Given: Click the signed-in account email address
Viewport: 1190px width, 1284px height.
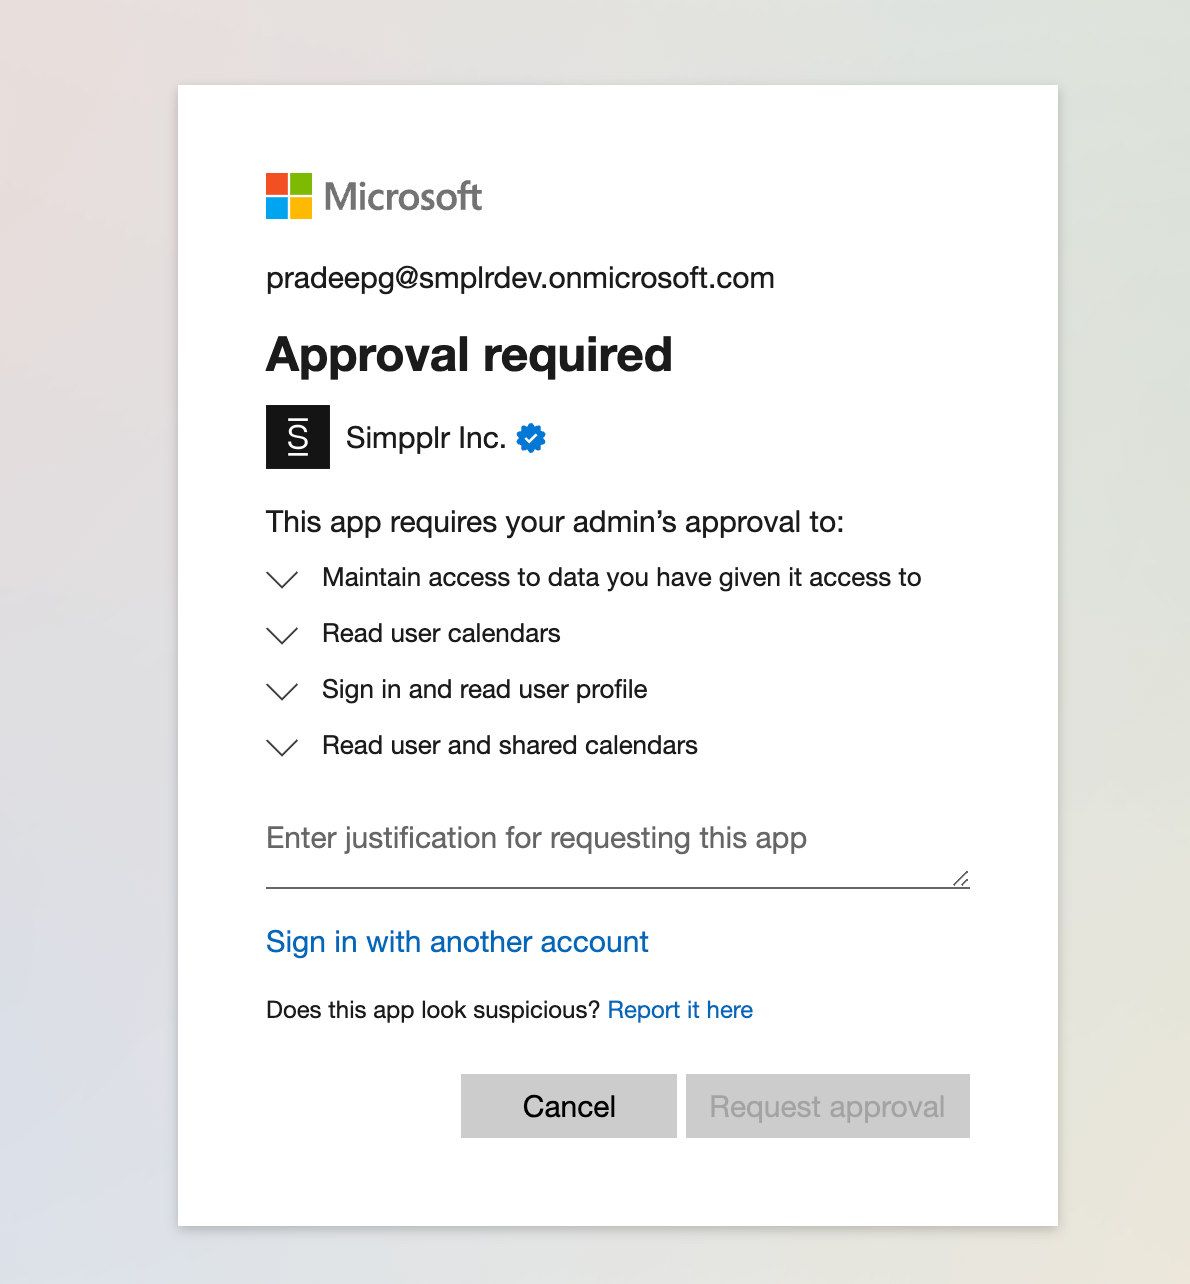Looking at the screenshot, I should click(x=520, y=278).
